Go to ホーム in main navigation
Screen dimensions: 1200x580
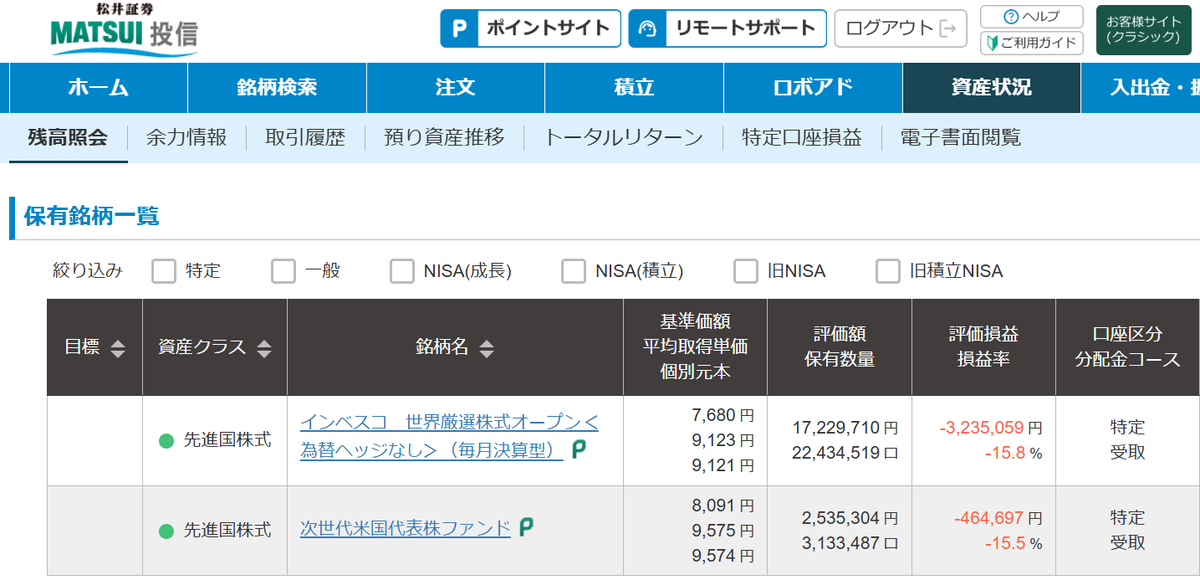coord(98,88)
